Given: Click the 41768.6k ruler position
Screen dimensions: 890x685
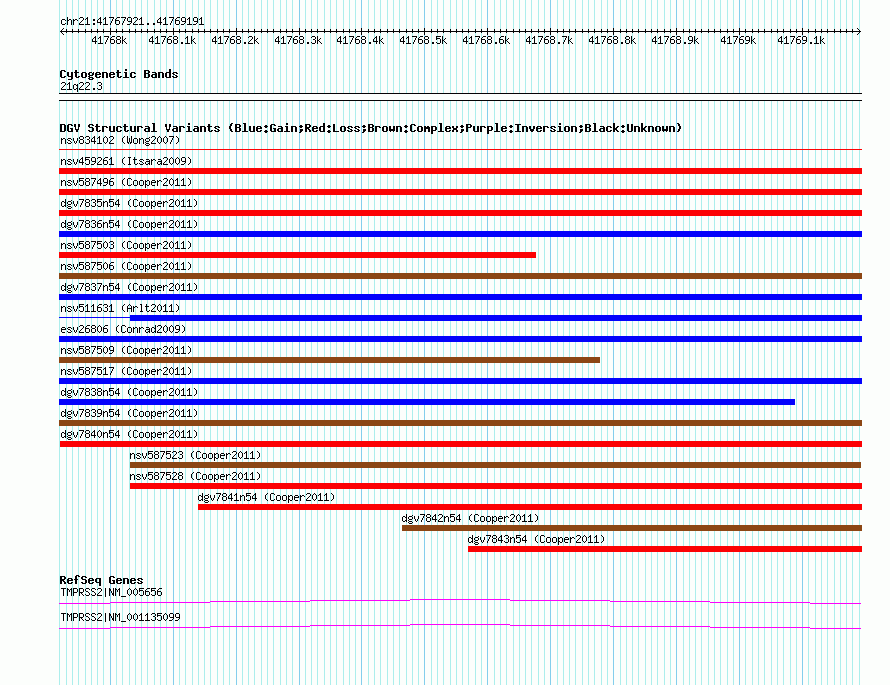Looking at the screenshot, I should point(486,40).
